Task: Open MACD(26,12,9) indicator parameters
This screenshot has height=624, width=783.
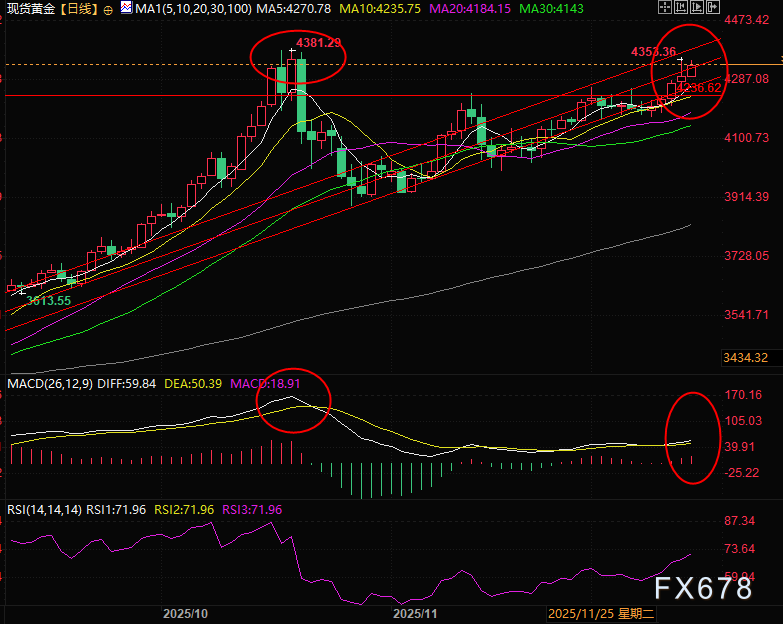Action: point(50,383)
